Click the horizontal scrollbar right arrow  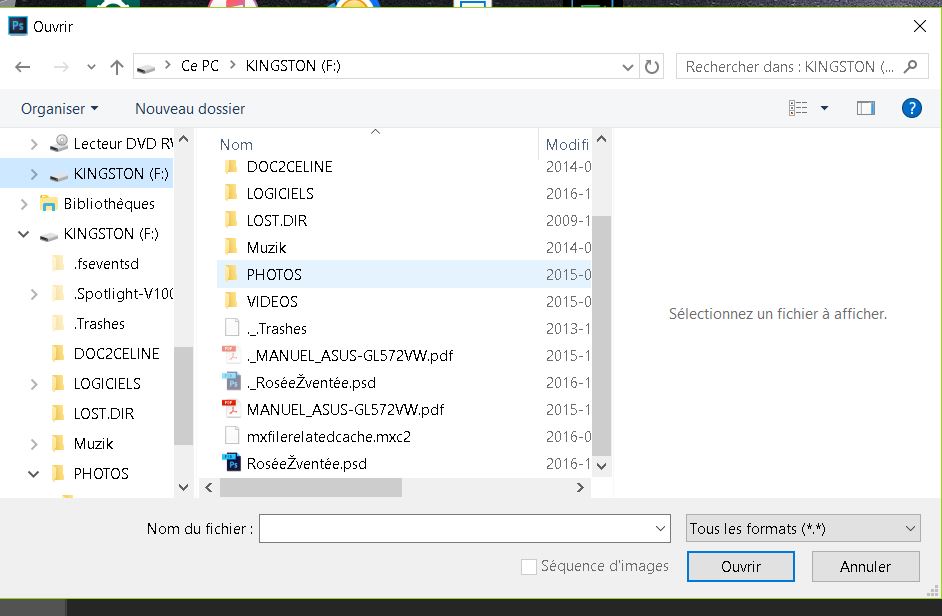(x=580, y=487)
